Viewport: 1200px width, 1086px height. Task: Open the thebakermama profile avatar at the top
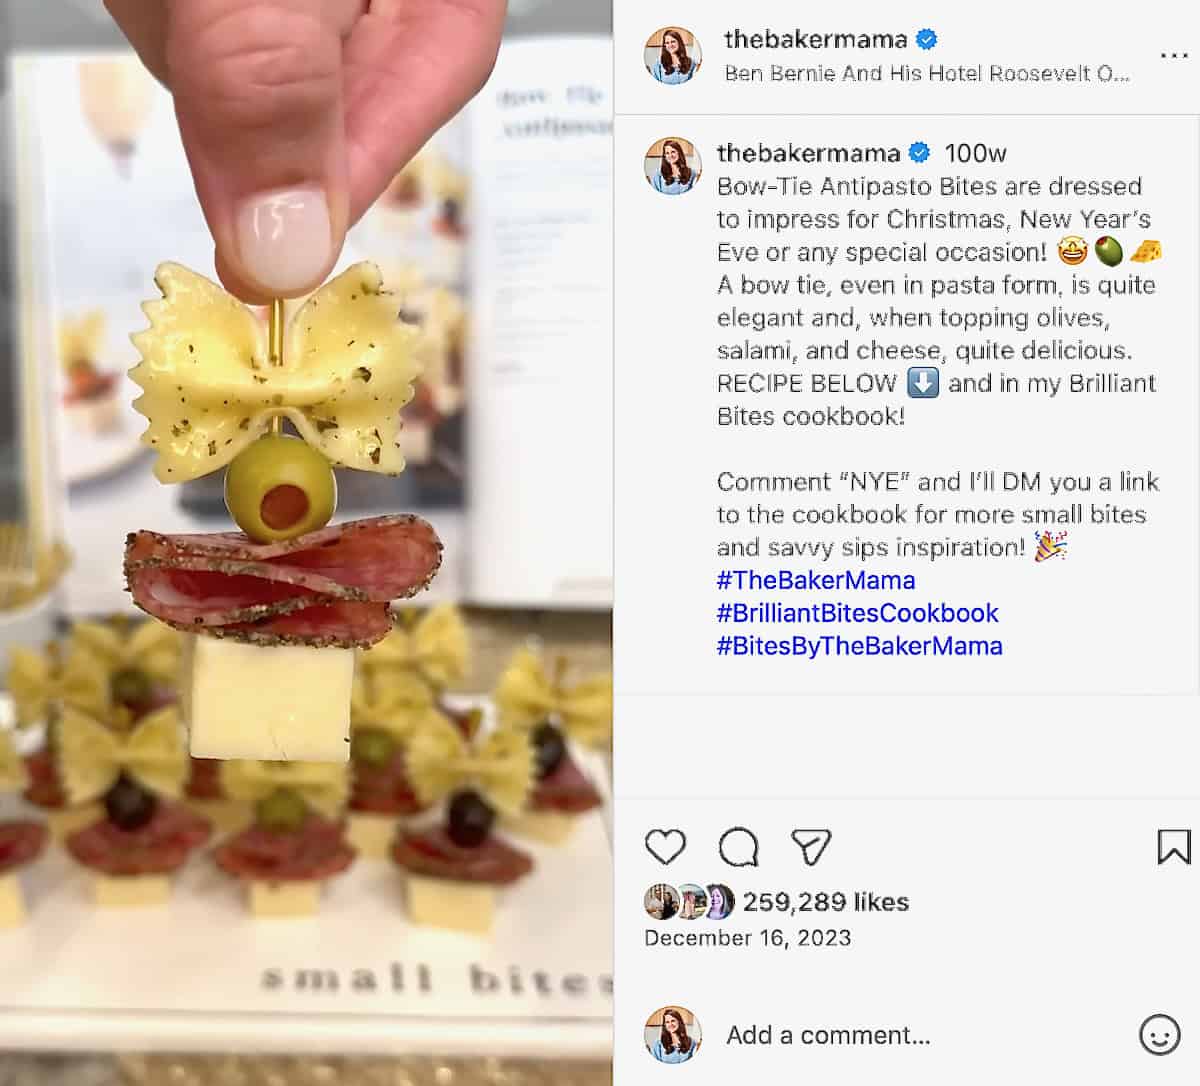[672, 55]
